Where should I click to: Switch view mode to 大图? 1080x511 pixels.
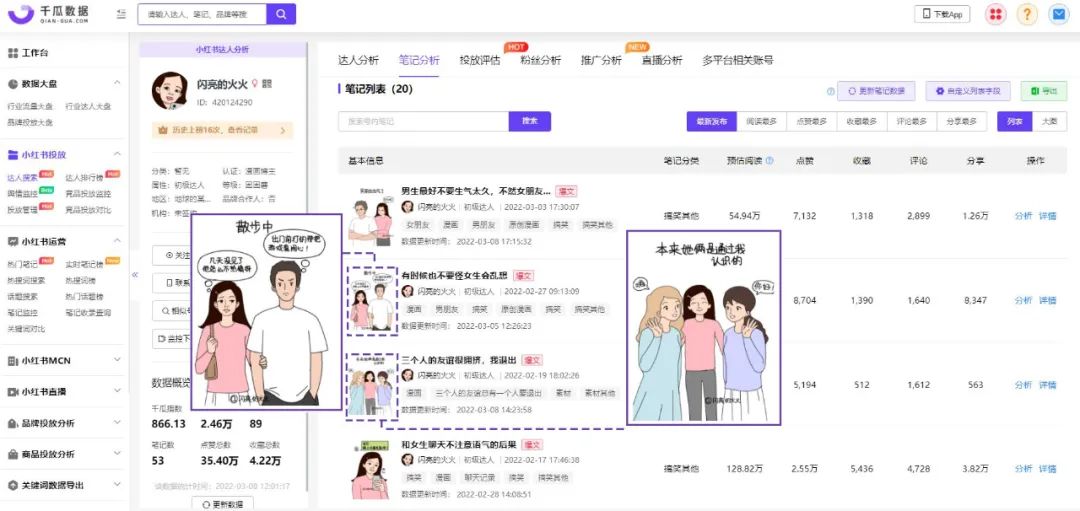click(x=1048, y=121)
